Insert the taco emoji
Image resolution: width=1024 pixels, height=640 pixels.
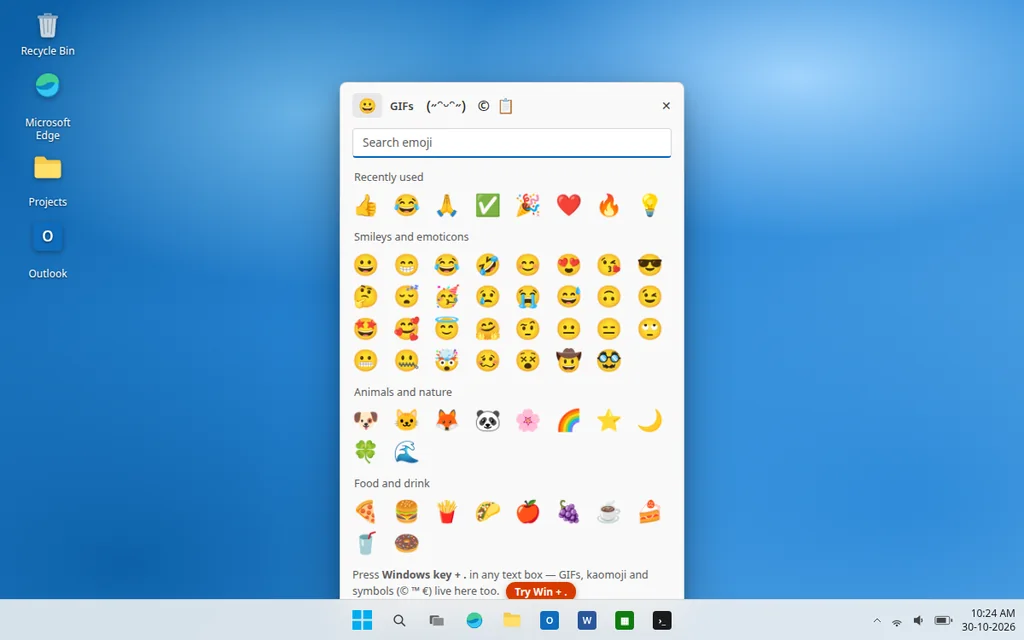coord(487,511)
